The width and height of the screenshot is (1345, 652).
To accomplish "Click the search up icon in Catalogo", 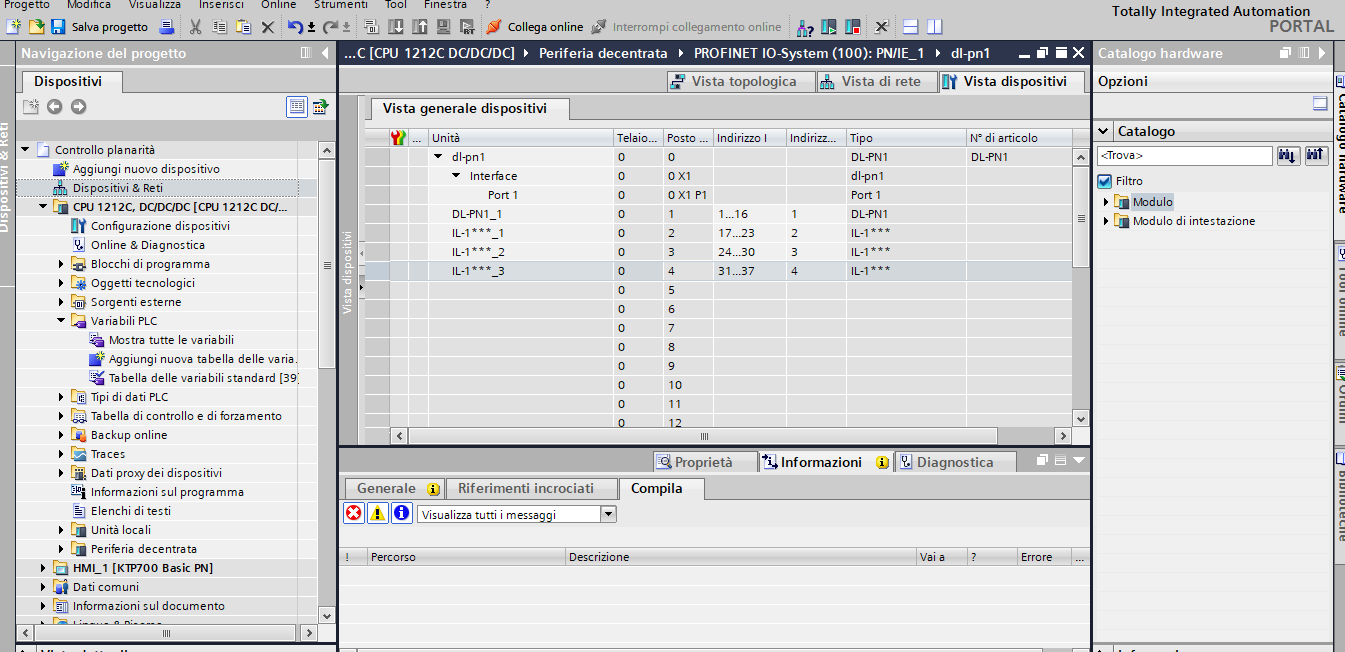I will pyautogui.click(x=1315, y=155).
